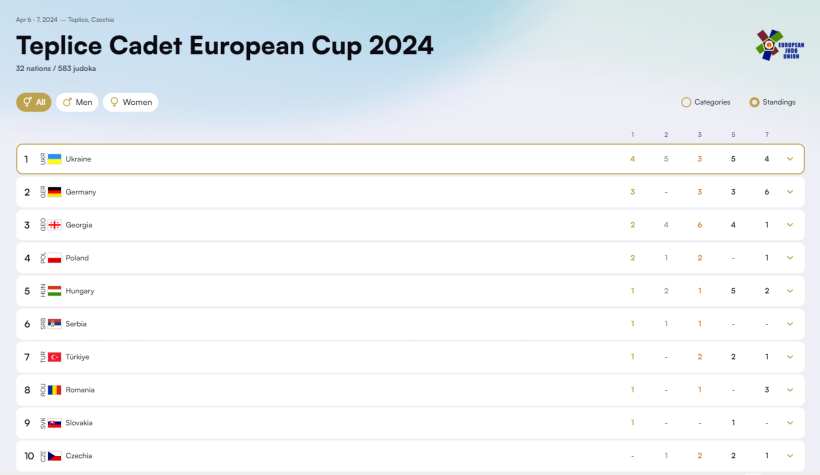The height and width of the screenshot is (475, 820).
Task: Click the Germany flag icon
Action: click(54, 192)
